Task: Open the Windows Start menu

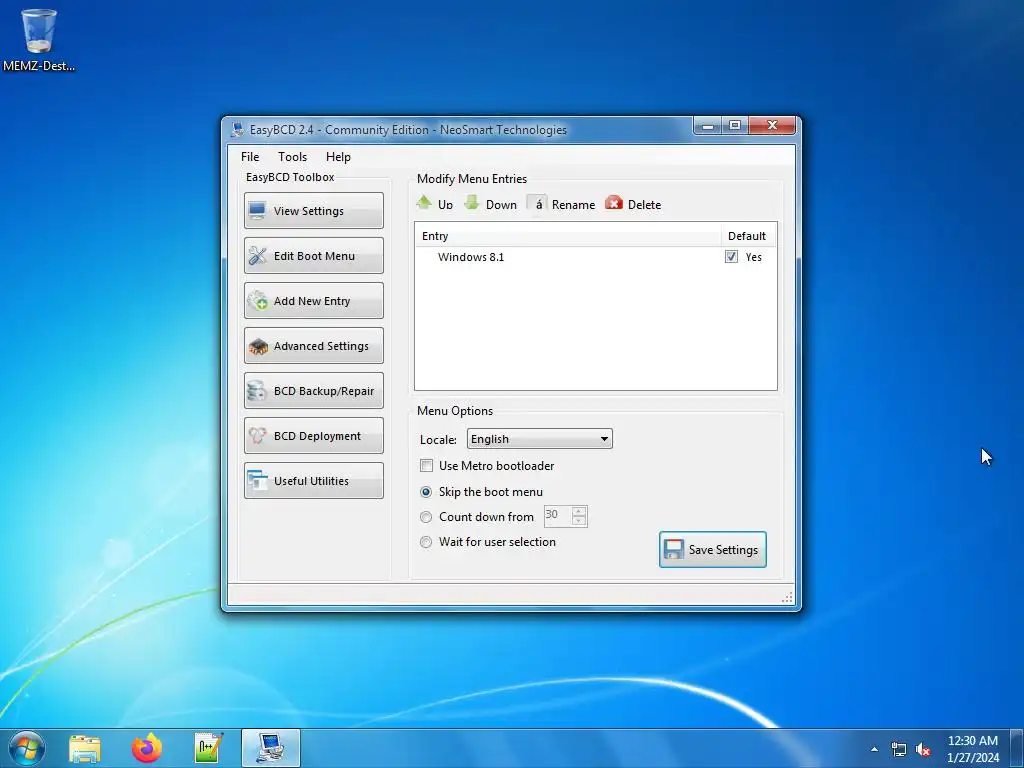Action: tap(27, 748)
